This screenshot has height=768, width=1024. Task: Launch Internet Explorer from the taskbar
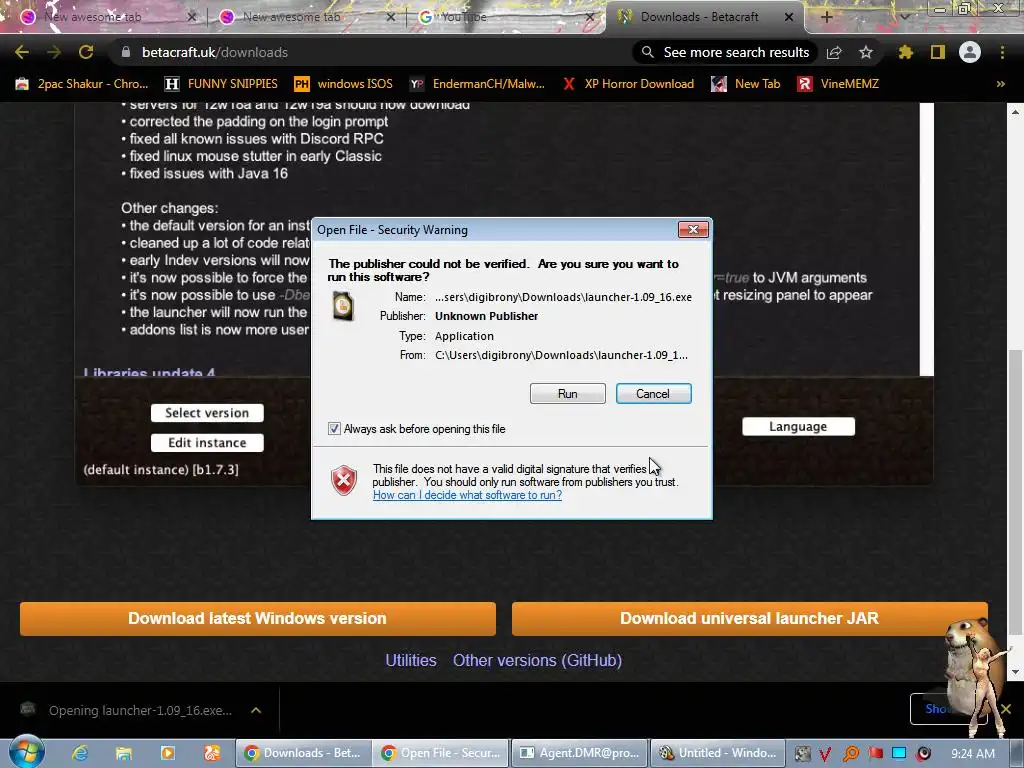click(80, 753)
